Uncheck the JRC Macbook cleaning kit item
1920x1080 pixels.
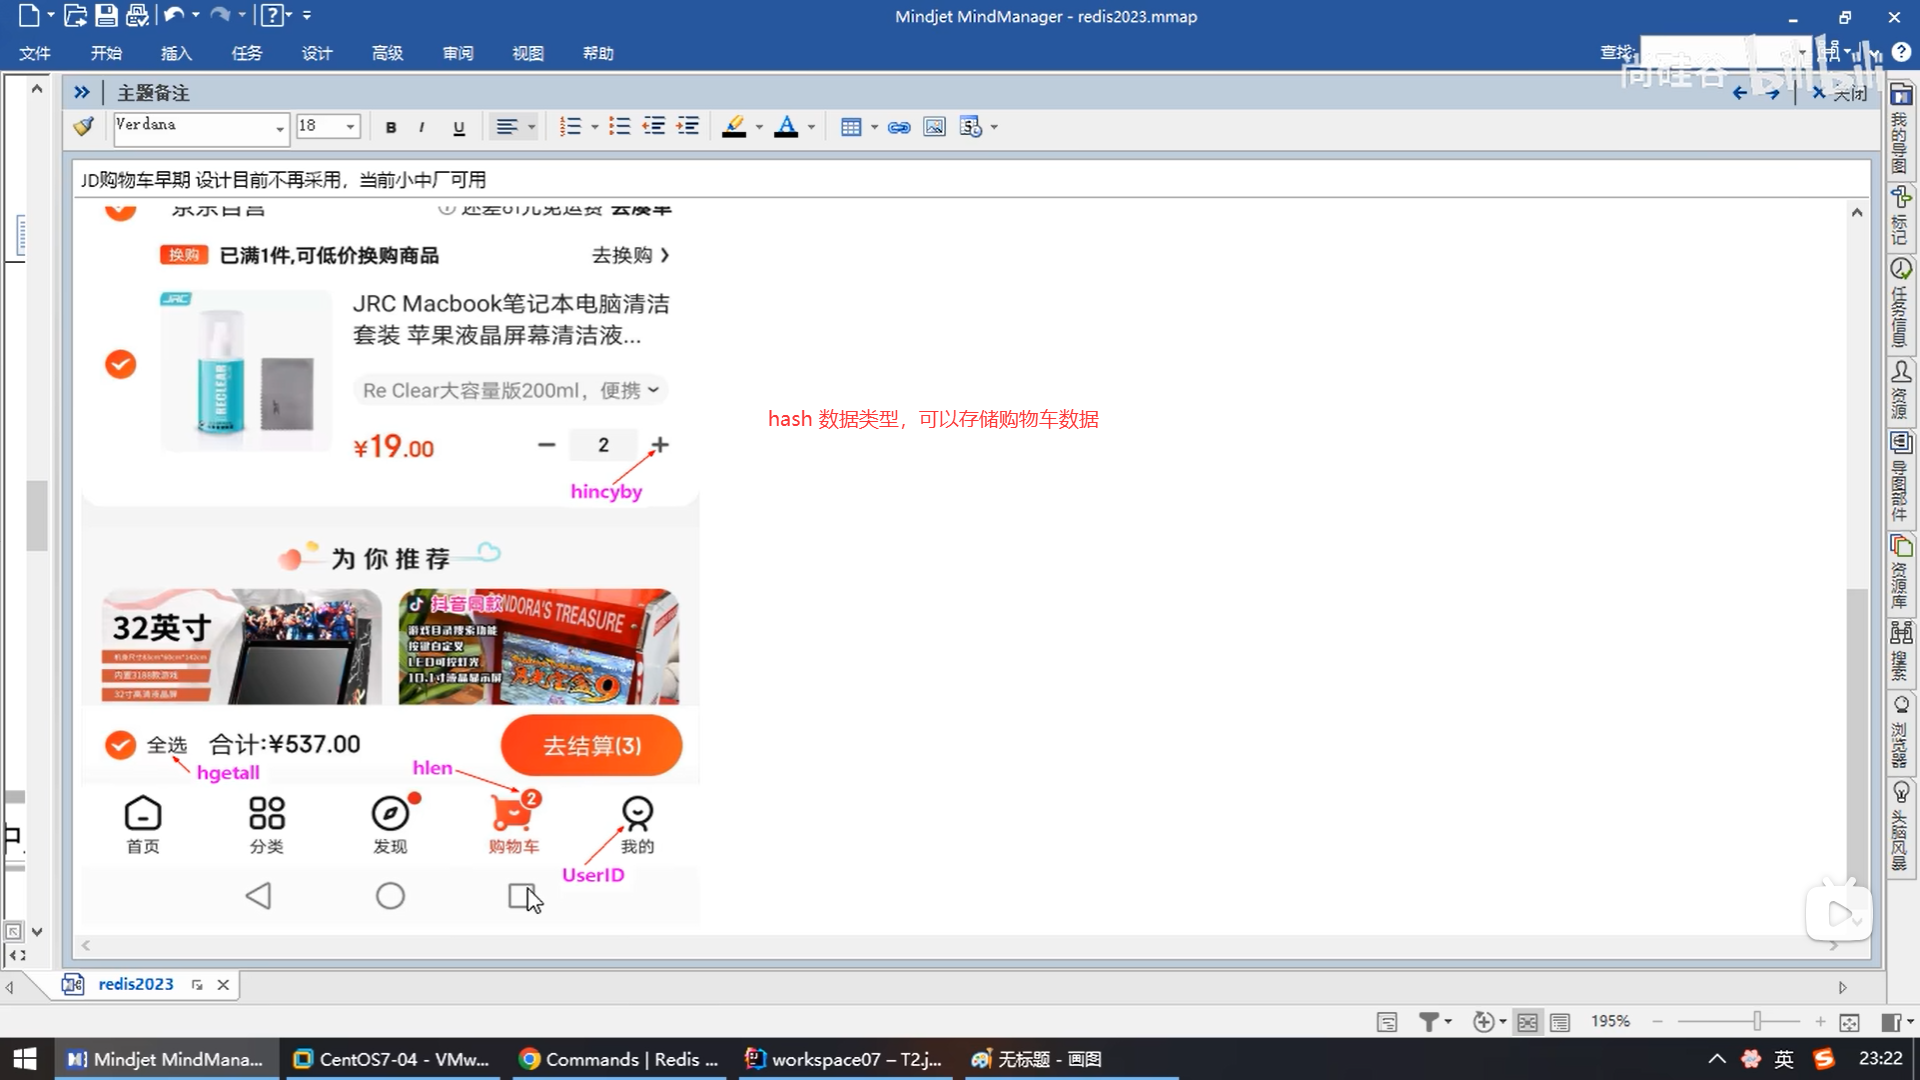[x=121, y=364]
